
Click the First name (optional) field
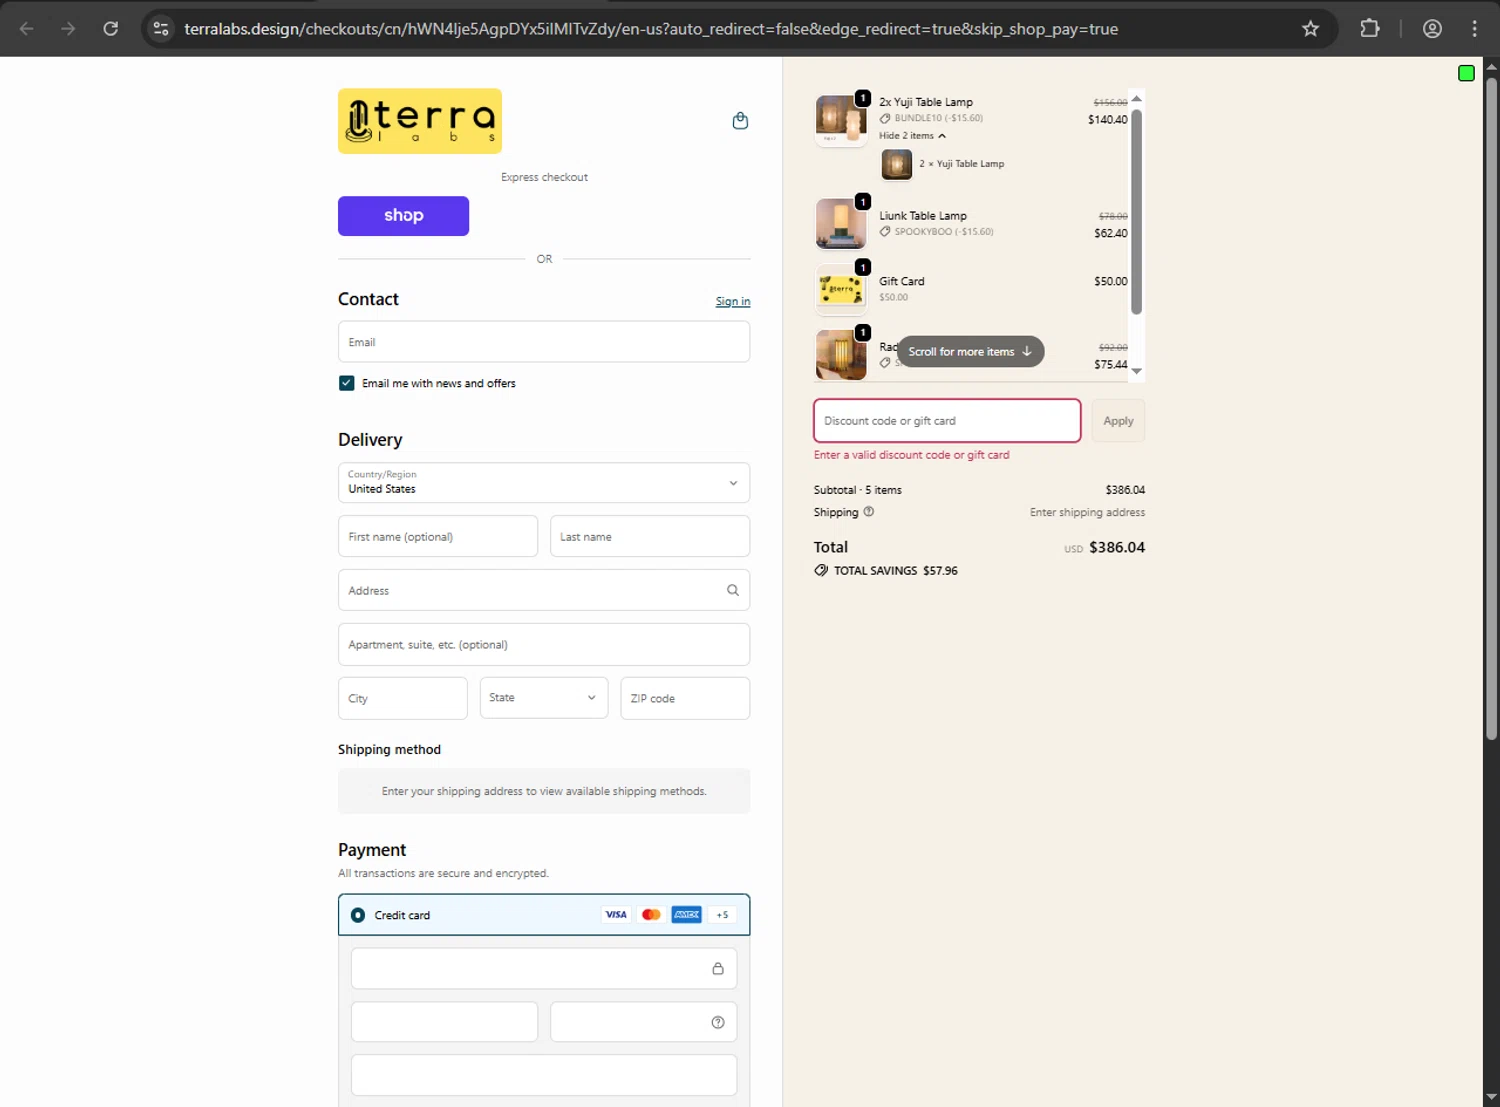(x=438, y=537)
